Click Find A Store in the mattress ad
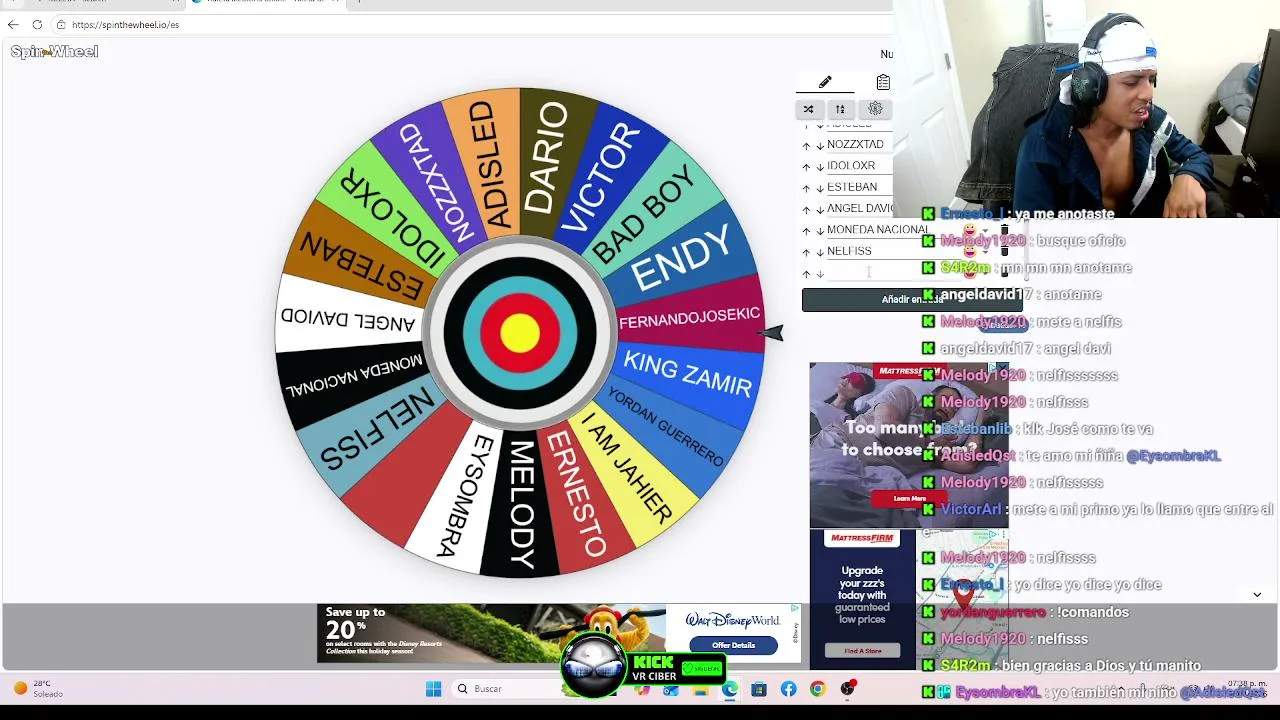This screenshot has width=1280, height=720. pyautogui.click(x=862, y=651)
